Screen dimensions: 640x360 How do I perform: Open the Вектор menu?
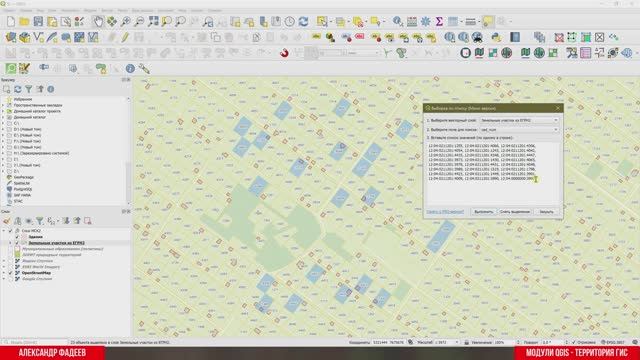tap(107, 10)
